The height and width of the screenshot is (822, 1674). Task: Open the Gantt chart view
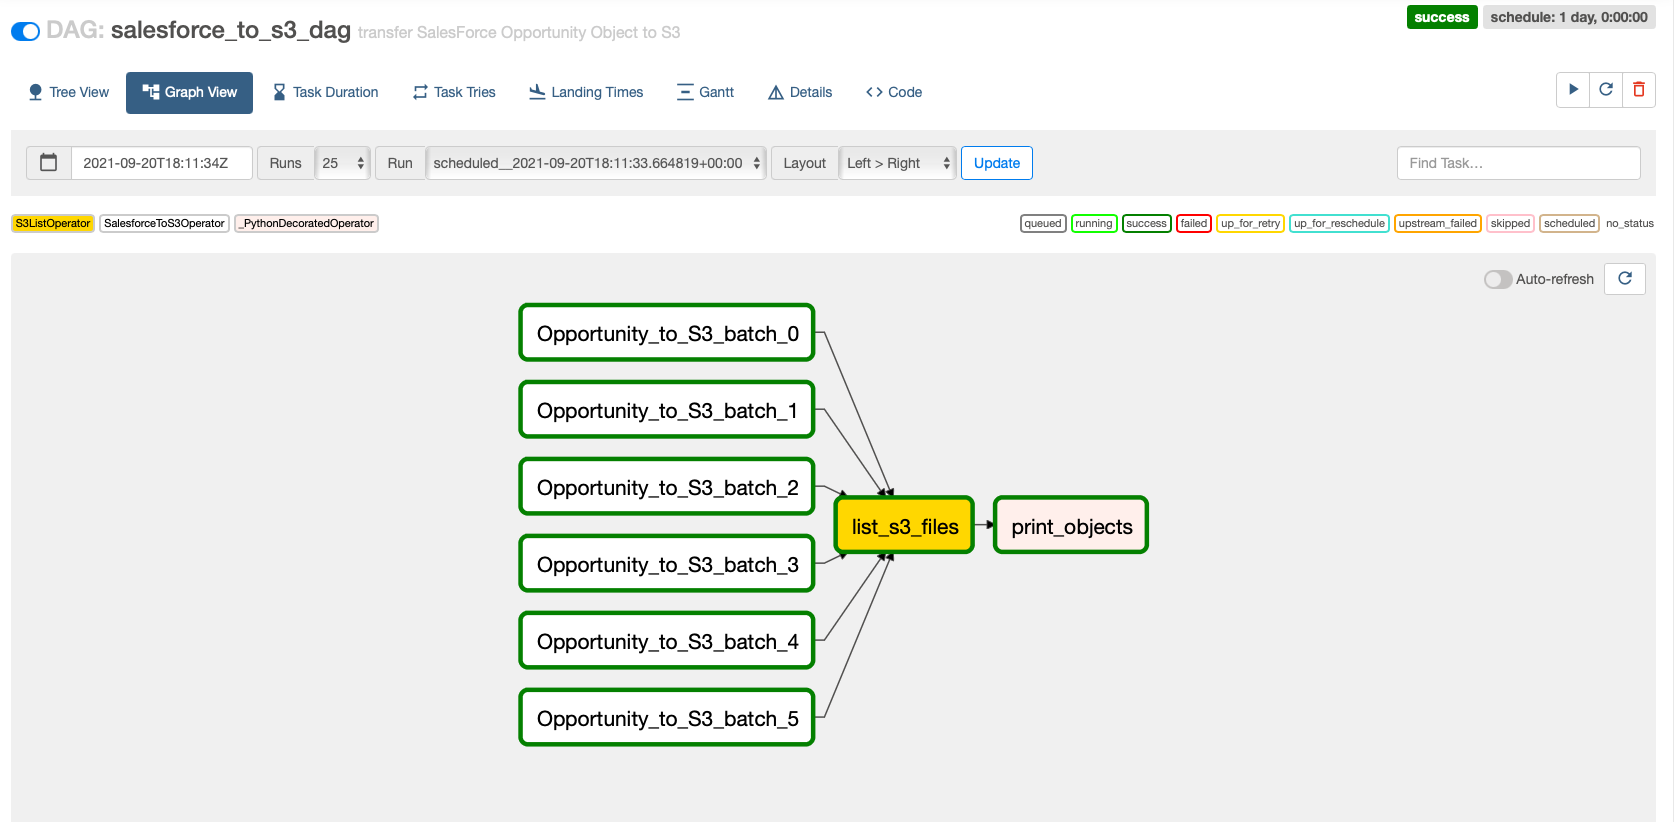pos(705,92)
